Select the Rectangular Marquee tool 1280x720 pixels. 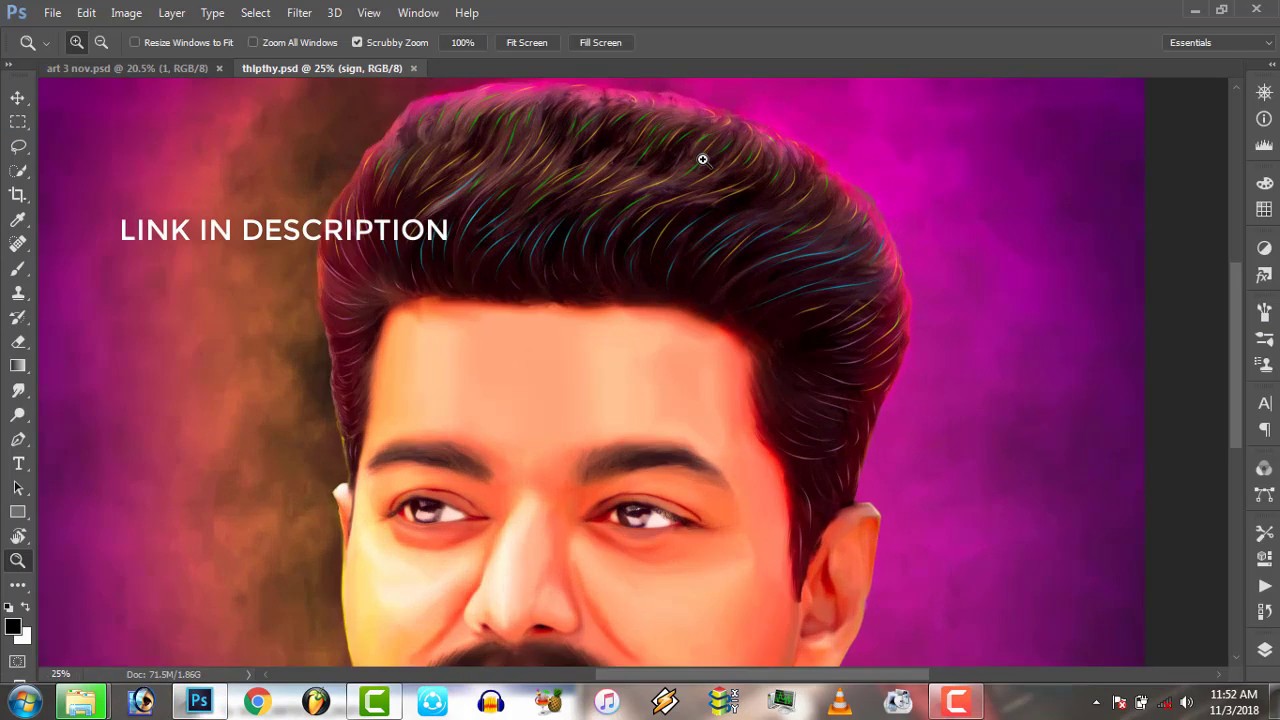[x=18, y=122]
